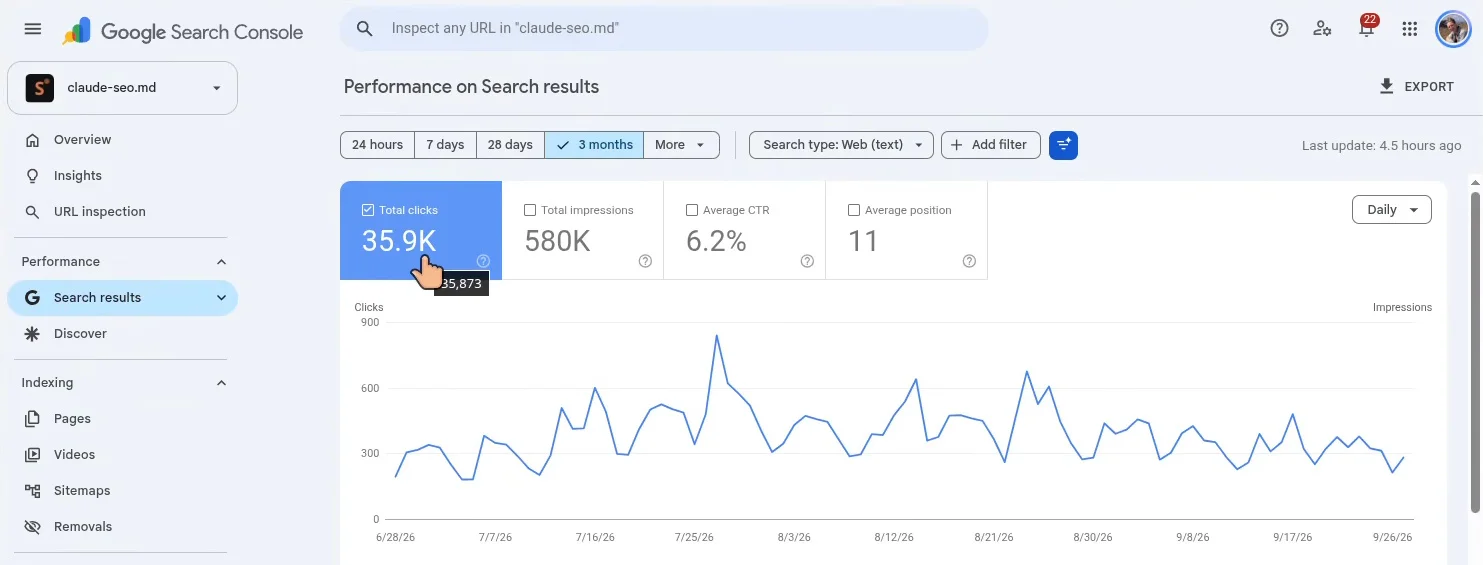Open the users and settings icon
This screenshot has height=565, width=1483.
tap(1322, 28)
